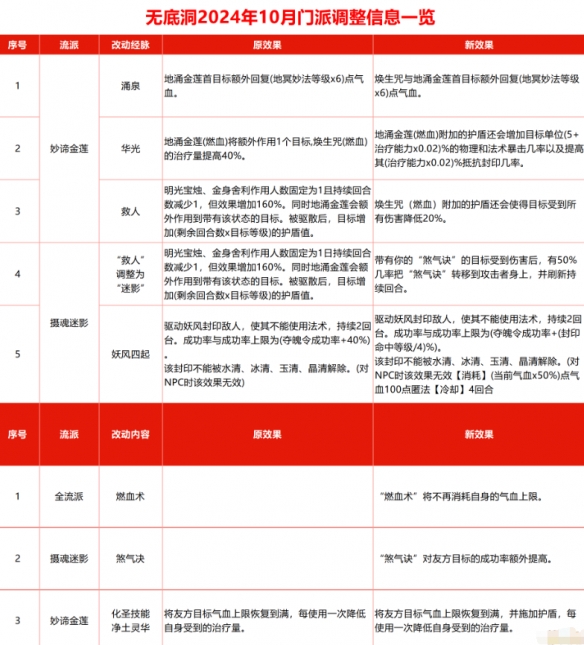The image size is (584, 645).
Task: Click 摄魂迷影 cell spanning rows 4 and 5
Action: (x=69, y=323)
